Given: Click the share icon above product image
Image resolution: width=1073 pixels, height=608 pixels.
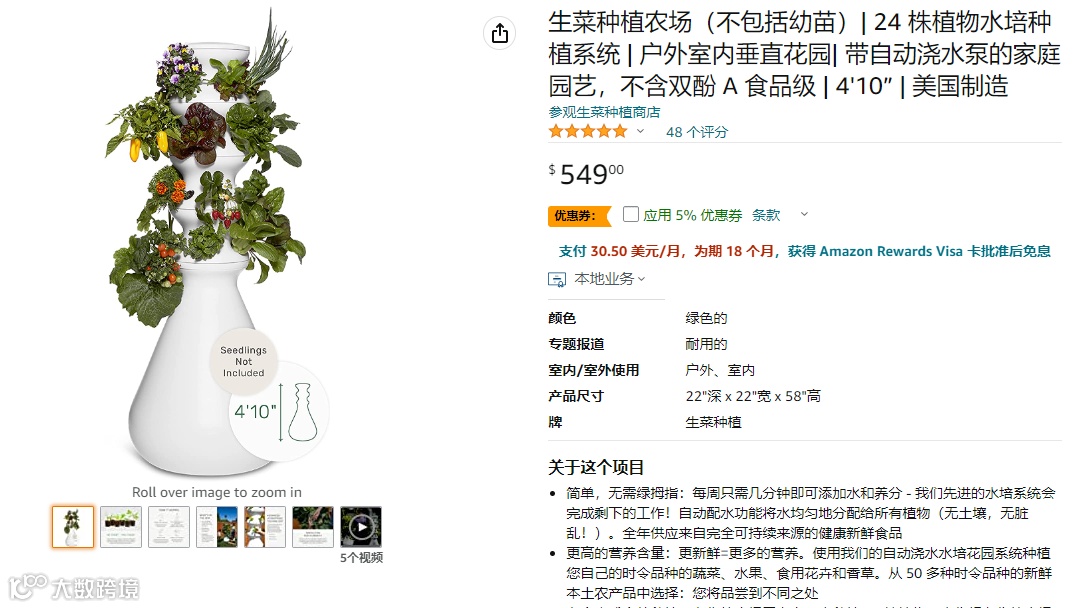Looking at the screenshot, I should (x=500, y=33).
